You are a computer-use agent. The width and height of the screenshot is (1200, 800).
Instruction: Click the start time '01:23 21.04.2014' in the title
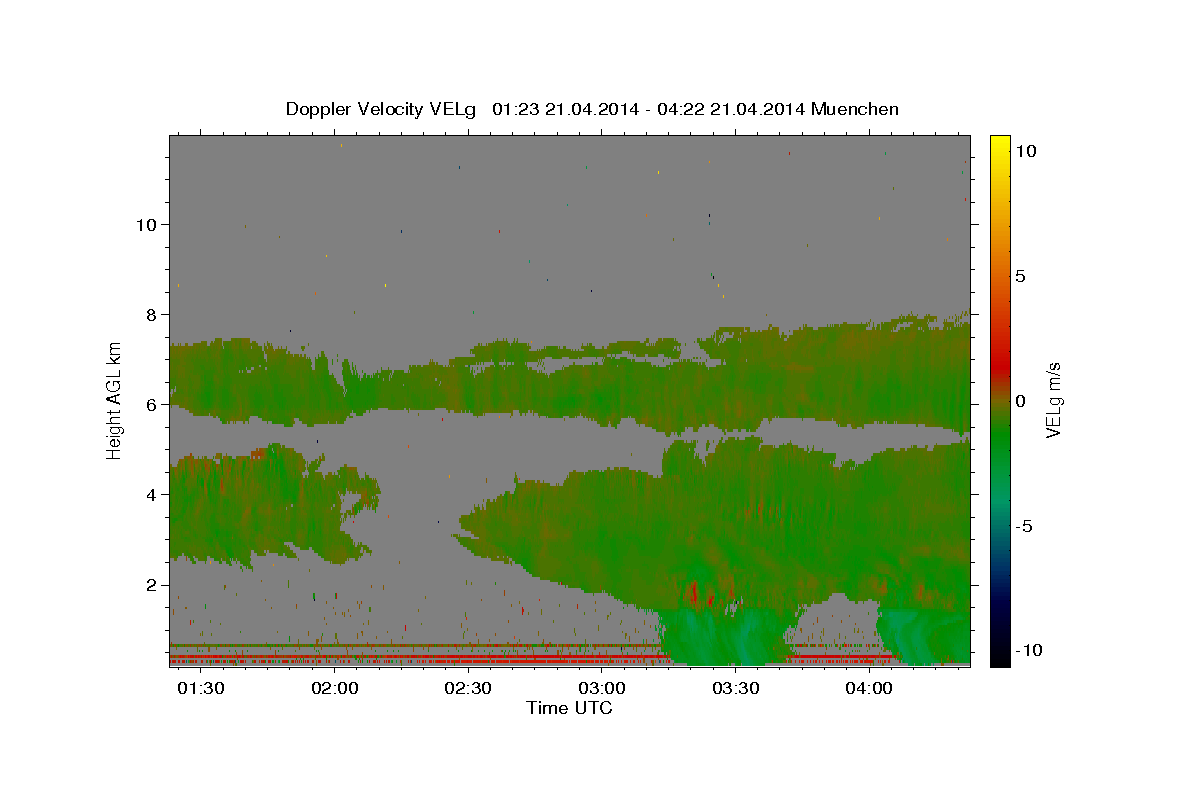pyautogui.click(x=565, y=109)
